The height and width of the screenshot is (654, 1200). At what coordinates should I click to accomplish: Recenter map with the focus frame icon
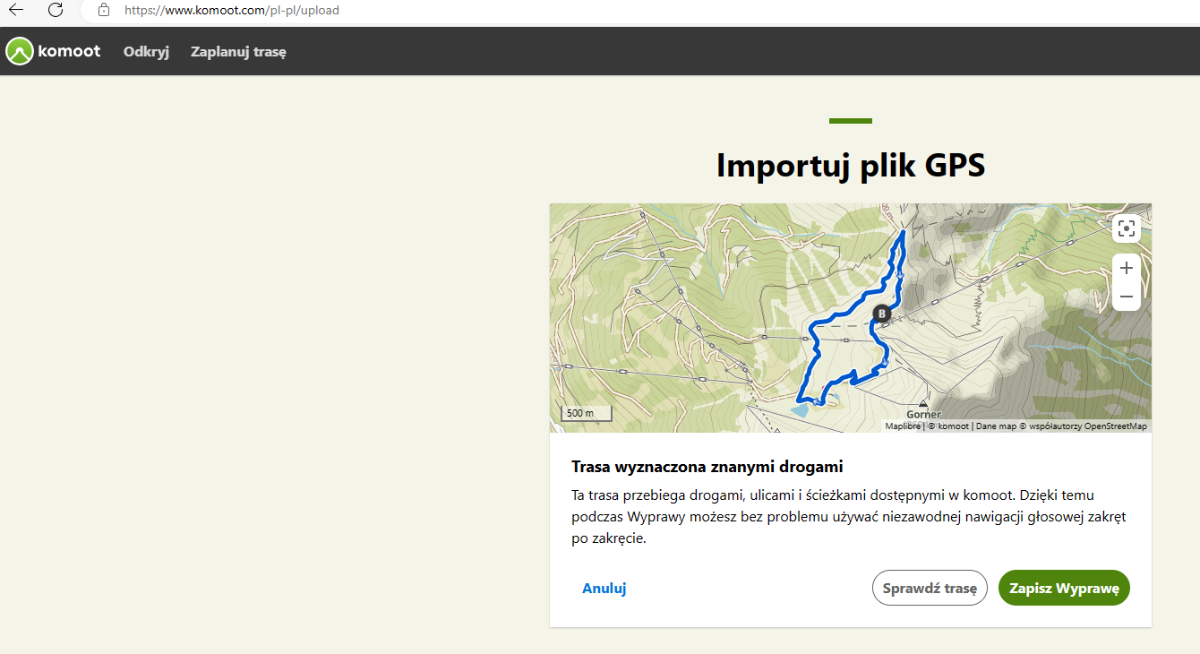[1126, 229]
